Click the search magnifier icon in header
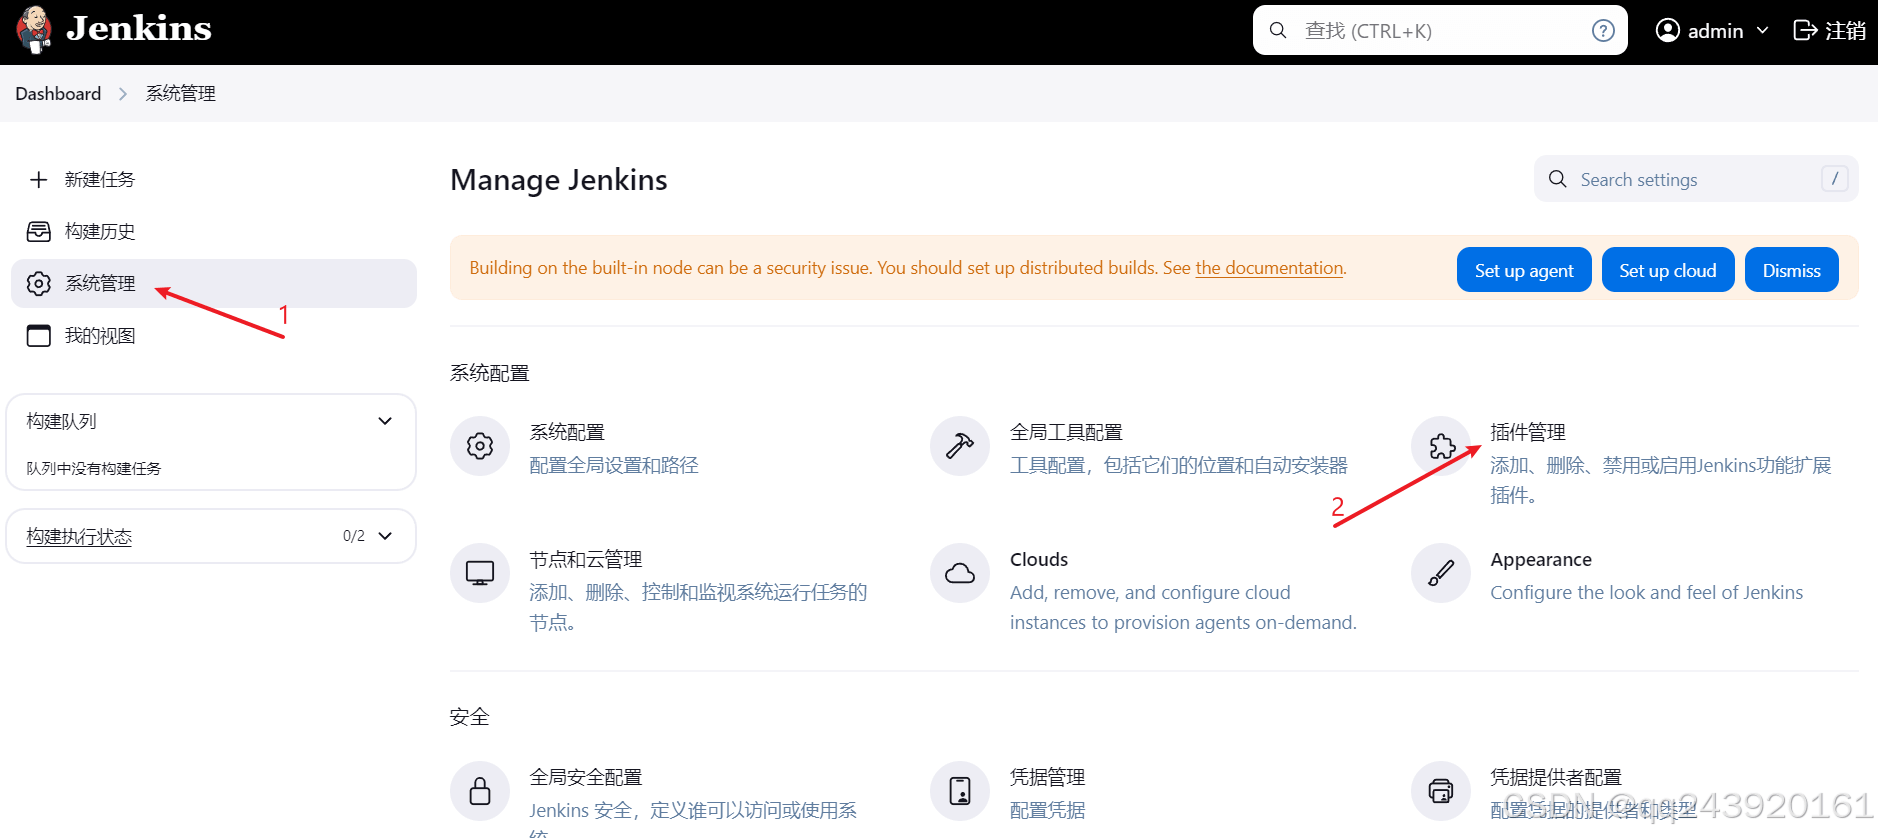Image resolution: width=1878 pixels, height=838 pixels. point(1278,30)
